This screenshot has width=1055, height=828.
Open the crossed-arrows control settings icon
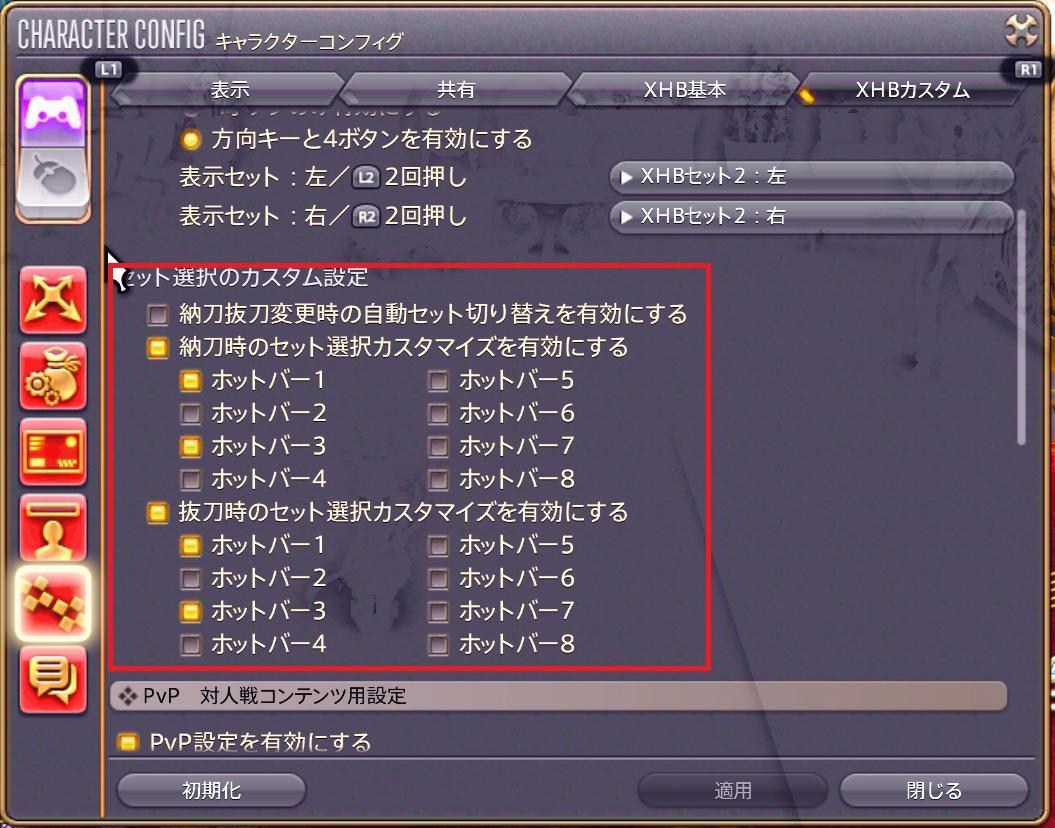[53, 299]
